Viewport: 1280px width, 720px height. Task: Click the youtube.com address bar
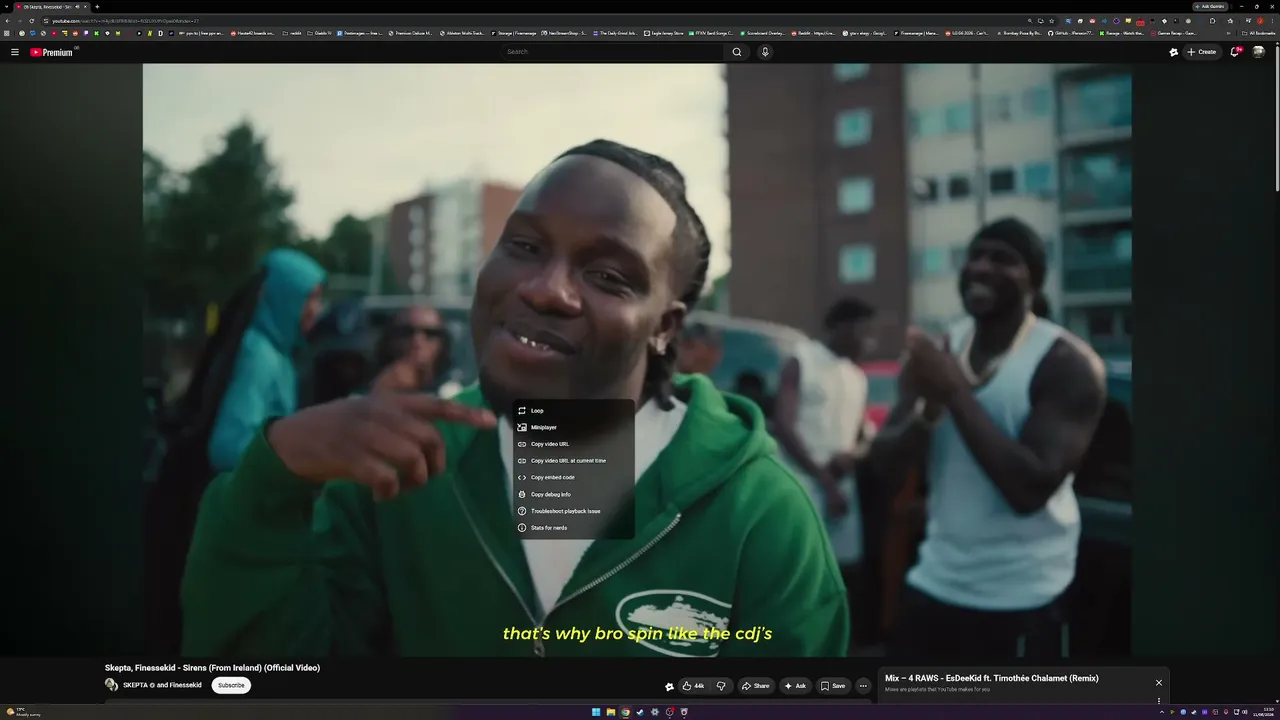click(540, 20)
